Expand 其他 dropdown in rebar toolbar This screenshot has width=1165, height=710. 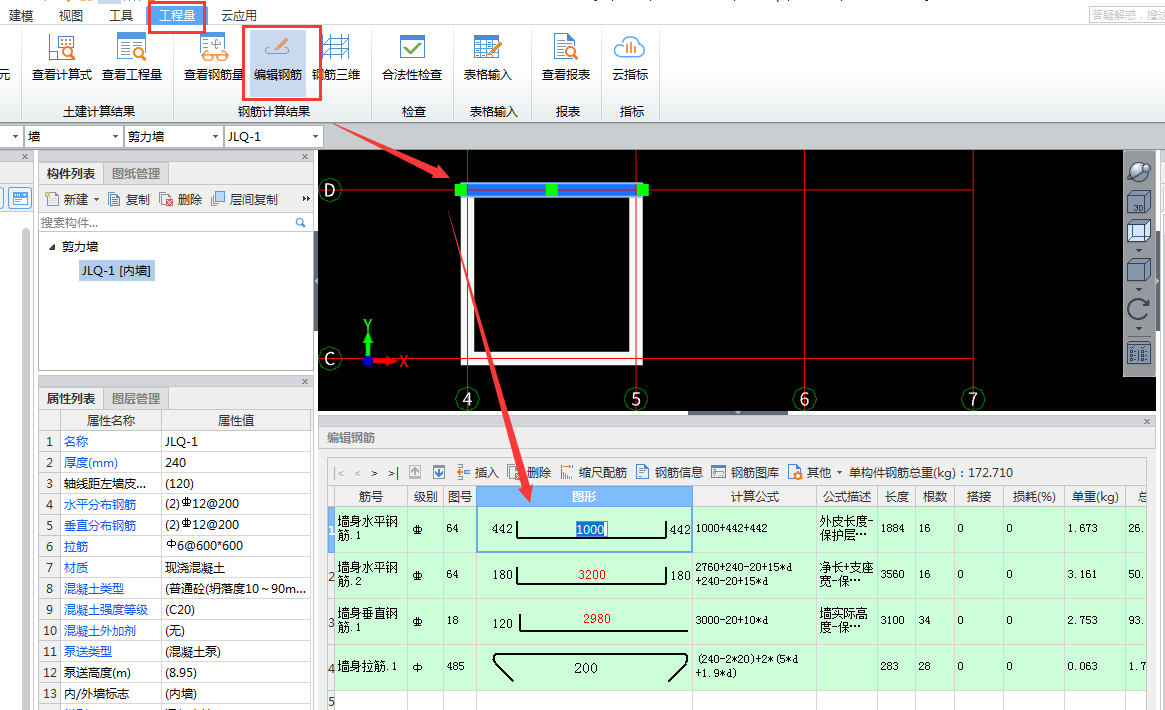(x=840, y=473)
